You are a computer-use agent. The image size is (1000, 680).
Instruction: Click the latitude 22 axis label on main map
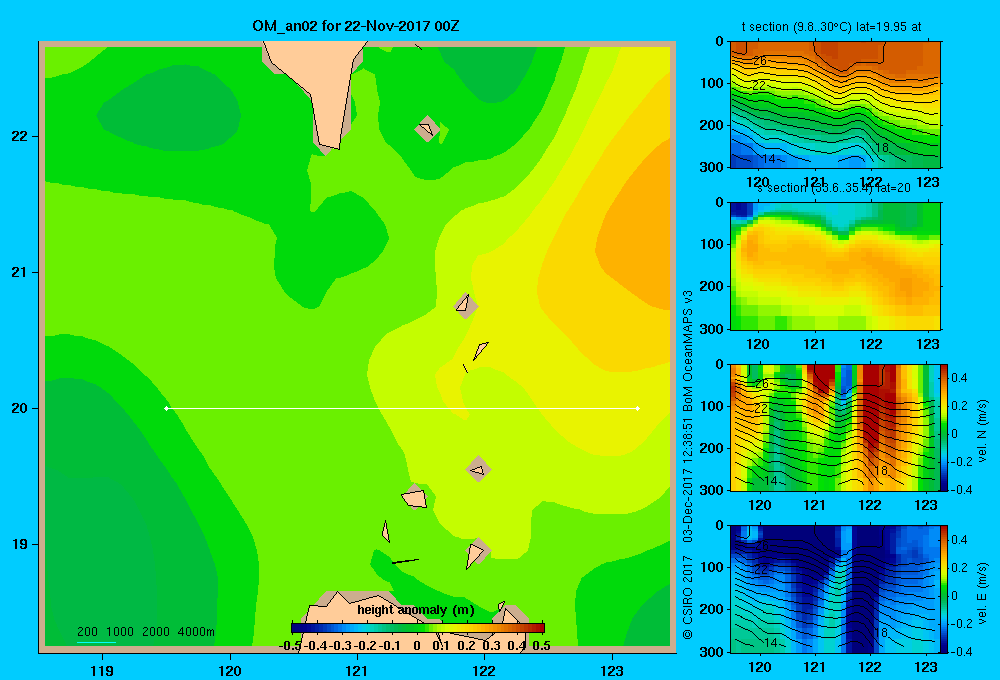pyautogui.click(x=19, y=137)
